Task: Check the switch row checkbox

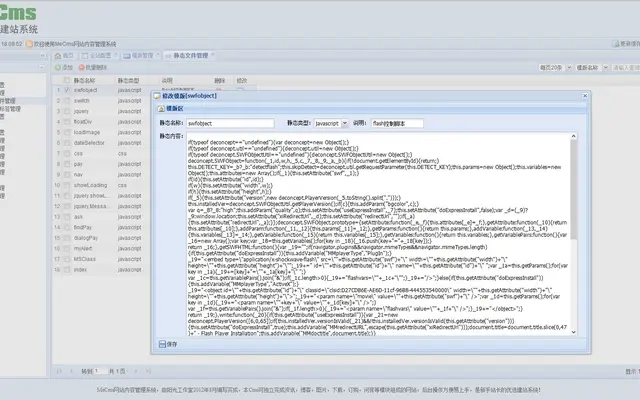Action: tap(67, 101)
